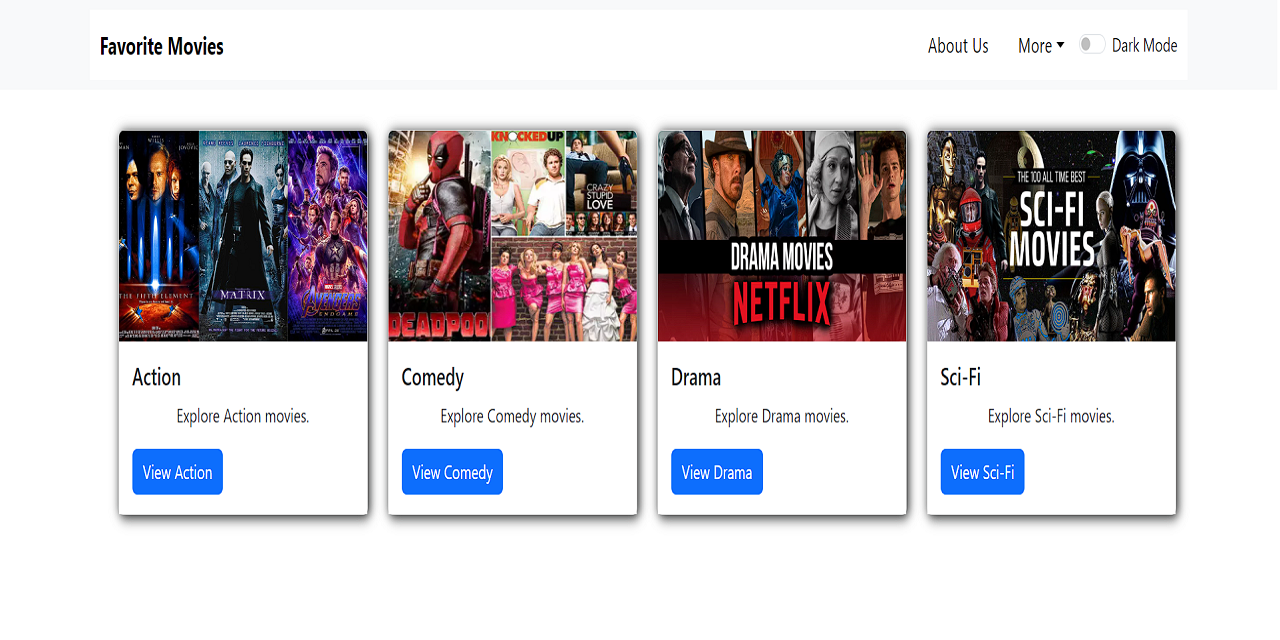Screen dimensions: 1280x640
Task: Select the Drama heading on its card
Action: coord(696,377)
